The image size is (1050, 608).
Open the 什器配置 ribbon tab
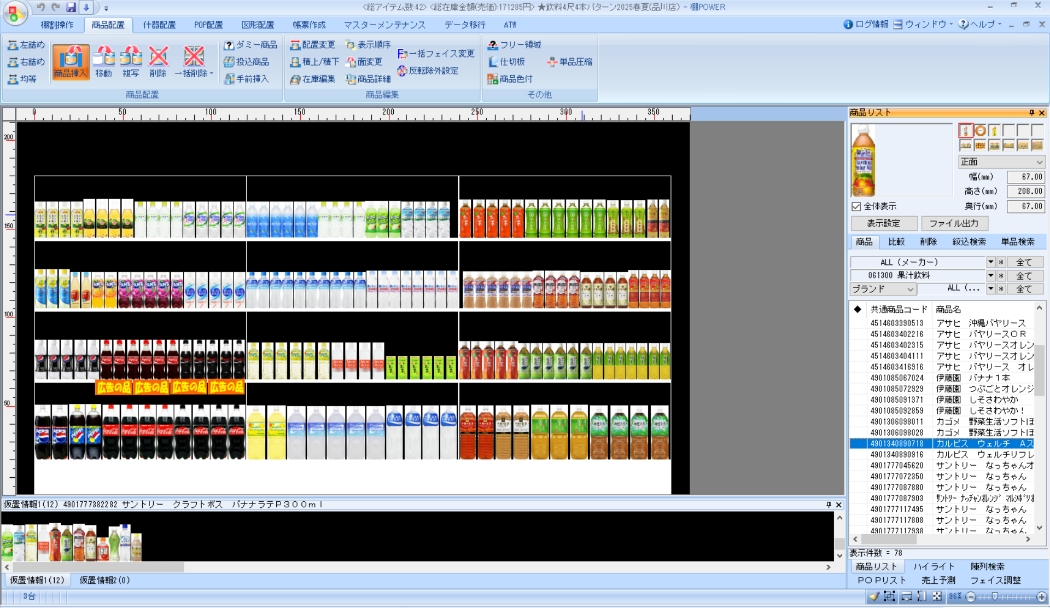click(159, 24)
